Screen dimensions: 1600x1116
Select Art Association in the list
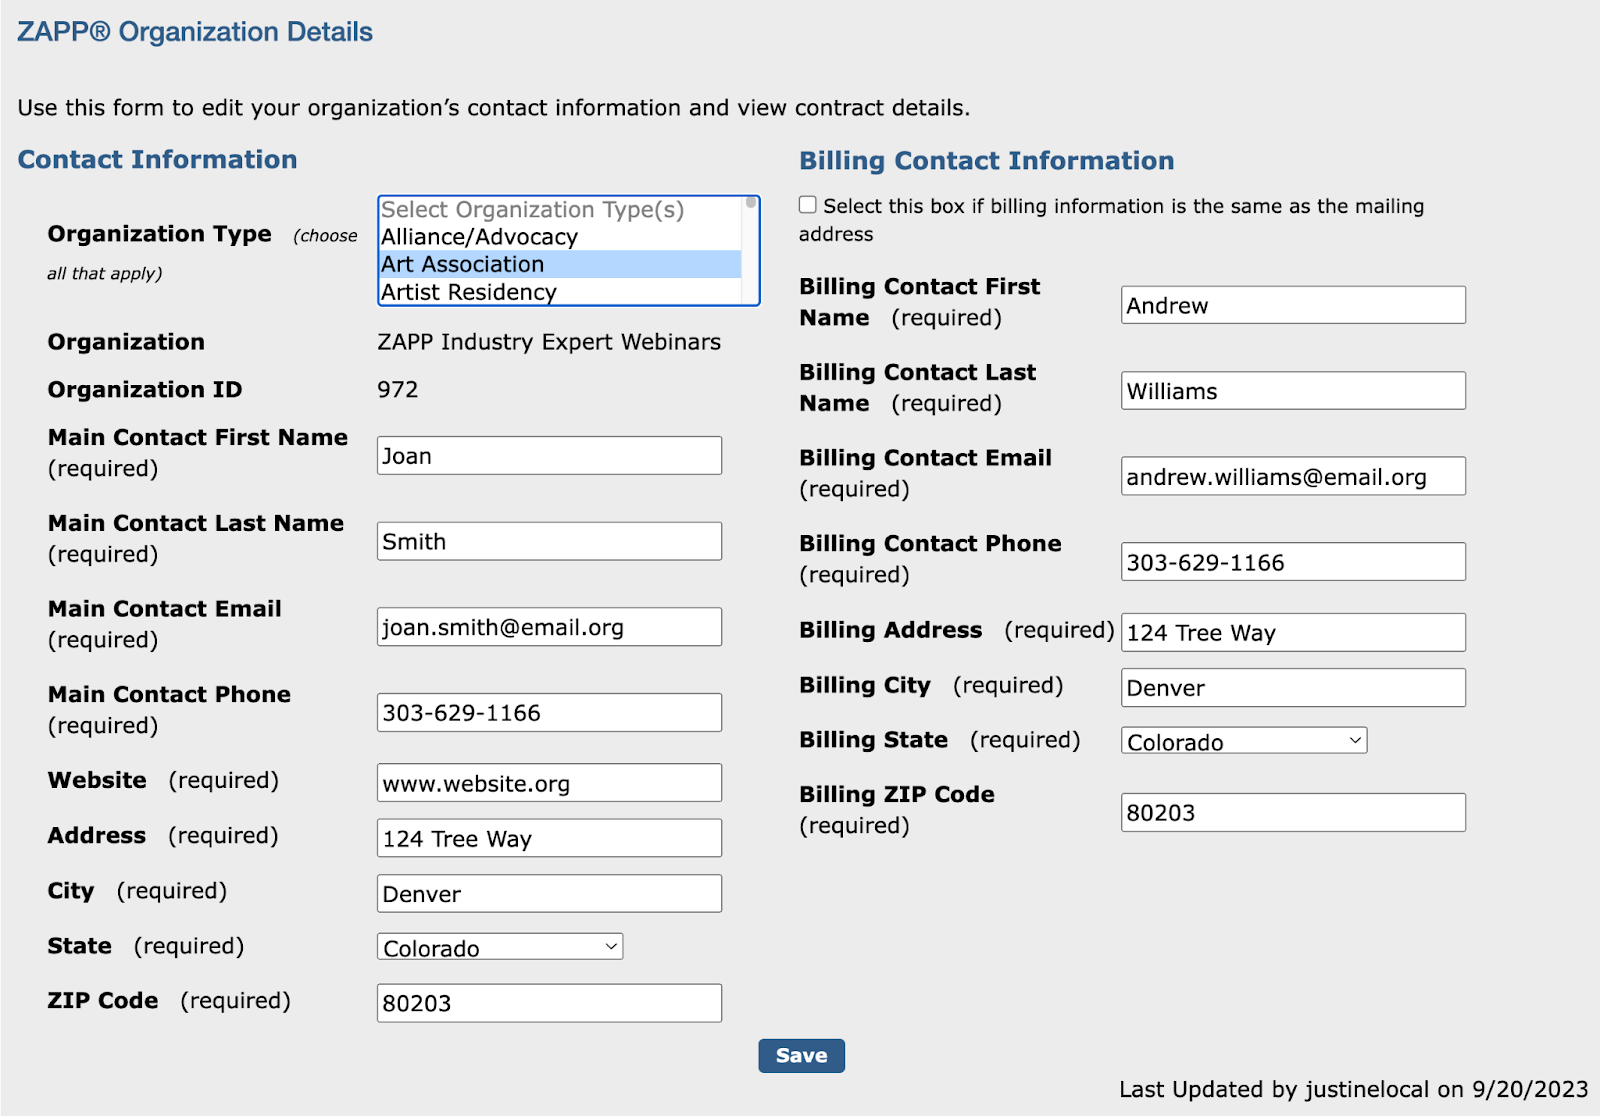pyautogui.click(x=462, y=264)
